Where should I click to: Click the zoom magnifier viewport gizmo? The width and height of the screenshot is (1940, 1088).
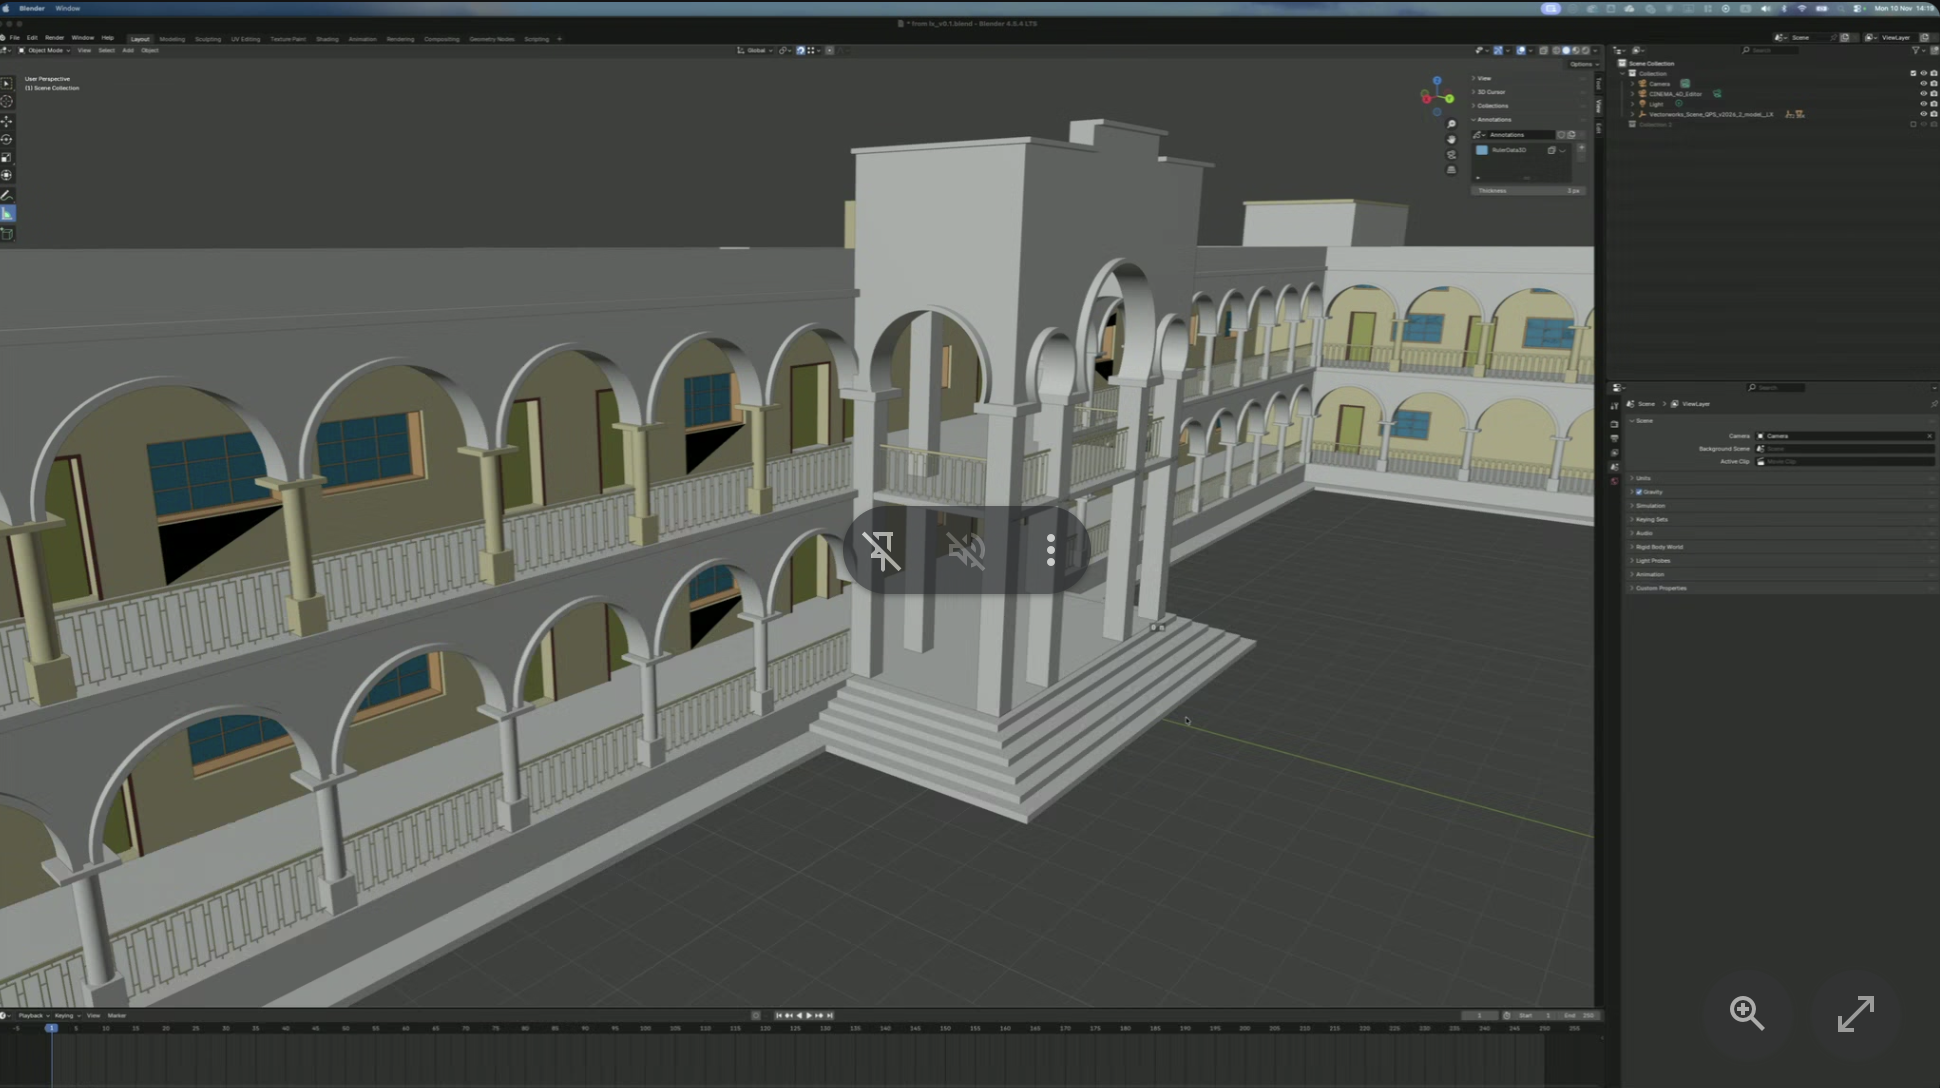(x=1451, y=125)
